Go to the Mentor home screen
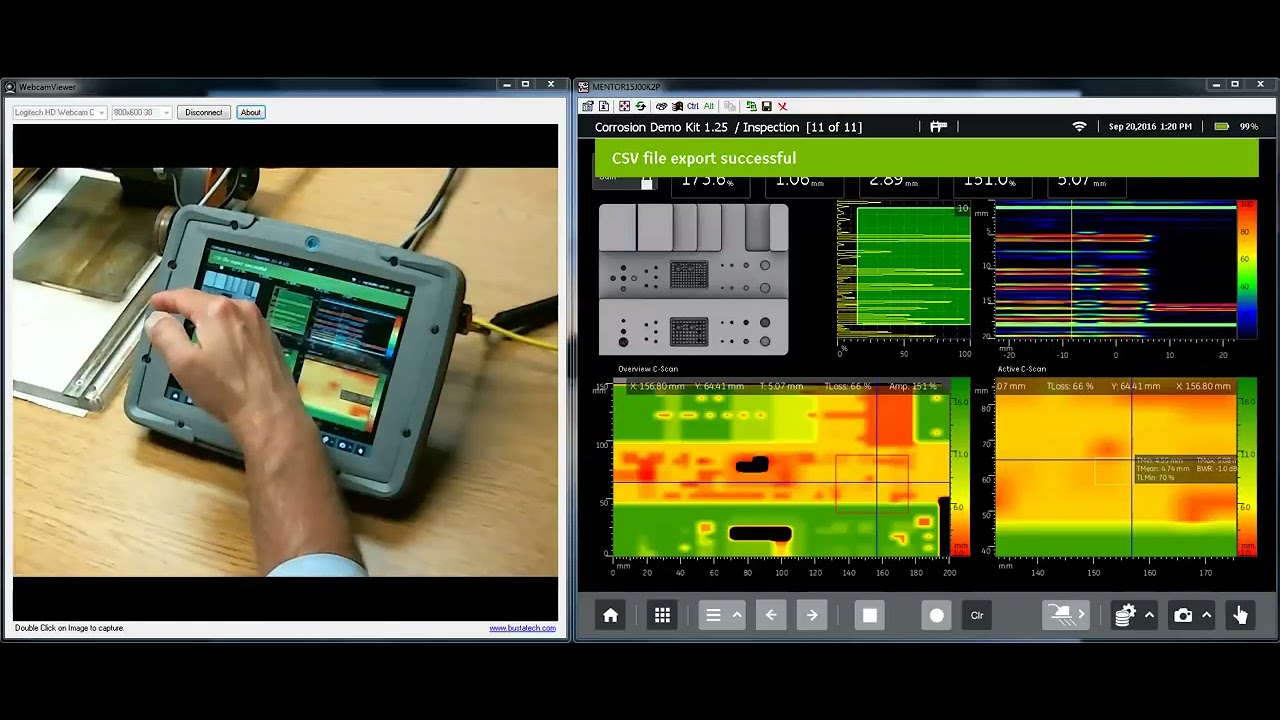1280x720 pixels. pos(610,615)
